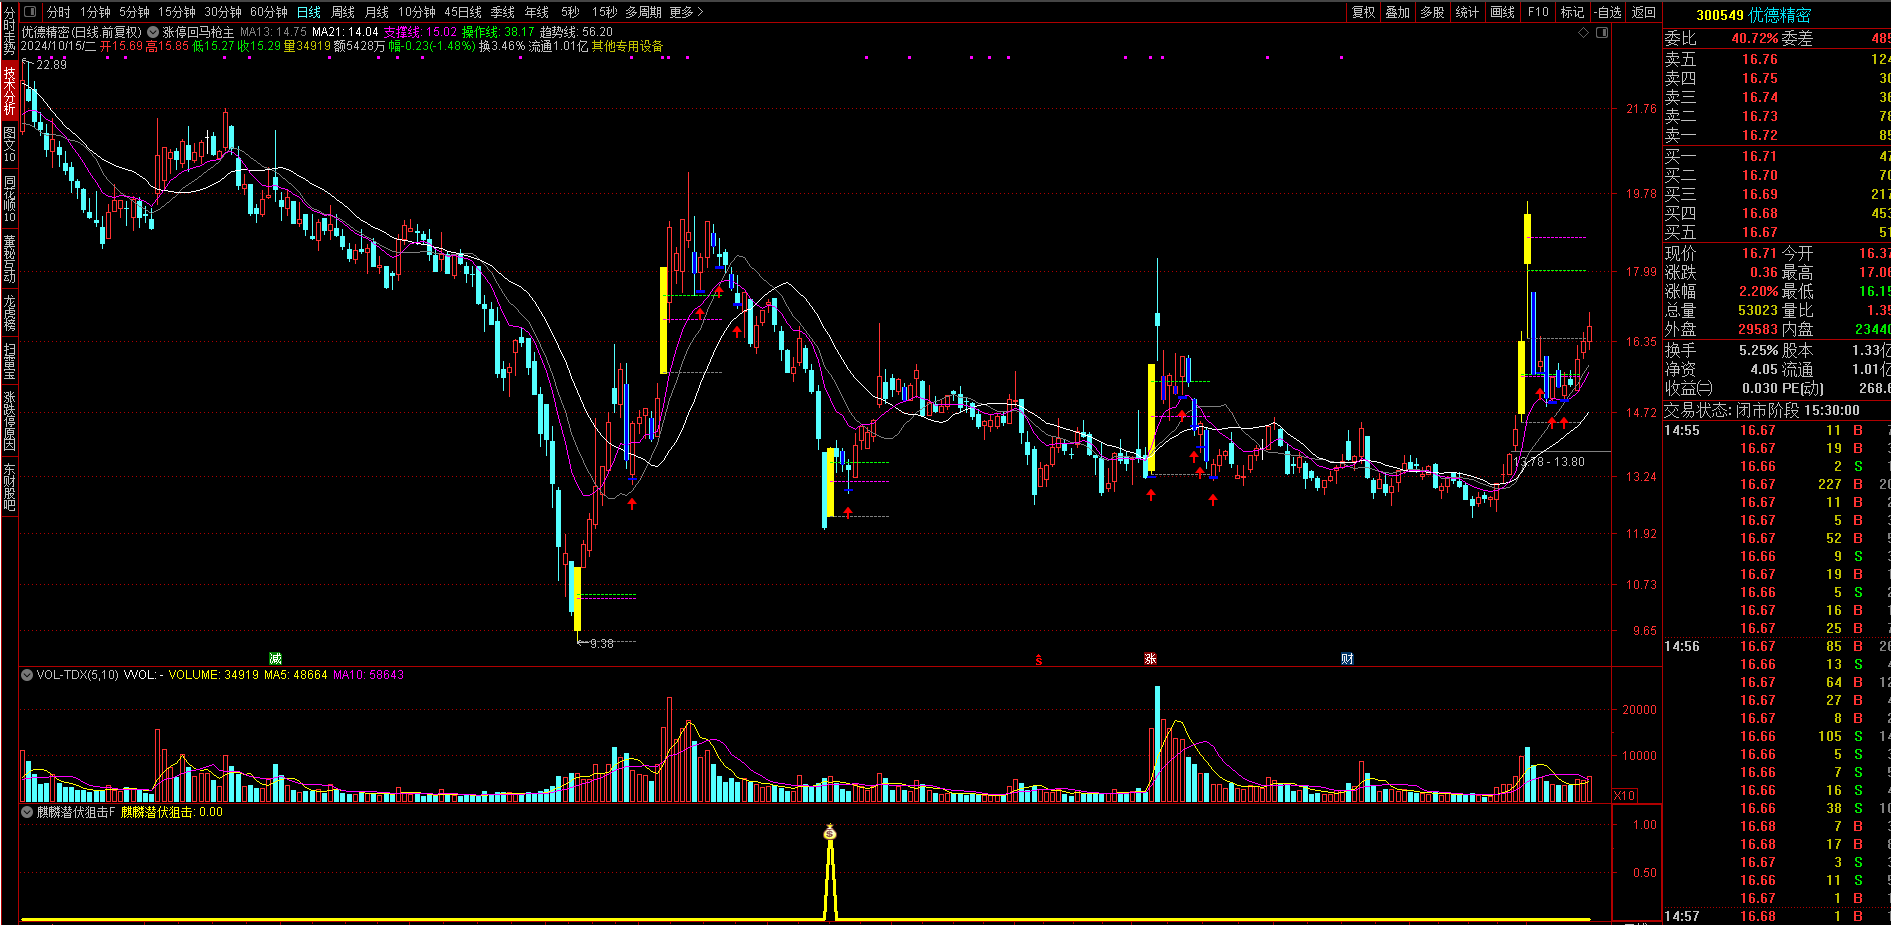
Task: Expand the 更多 periods menu
Action: click(x=686, y=12)
